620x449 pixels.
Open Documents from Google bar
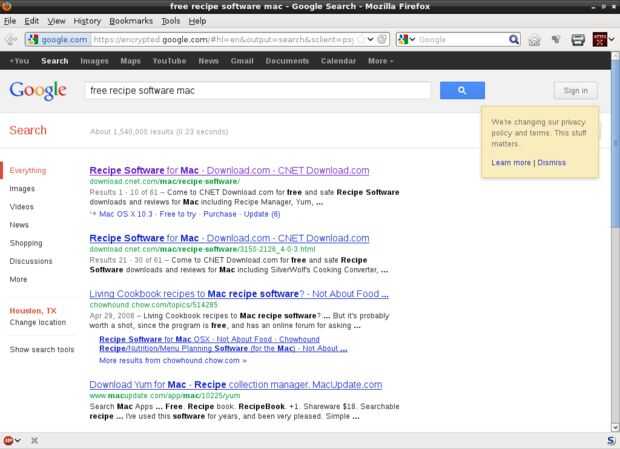[287, 61]
